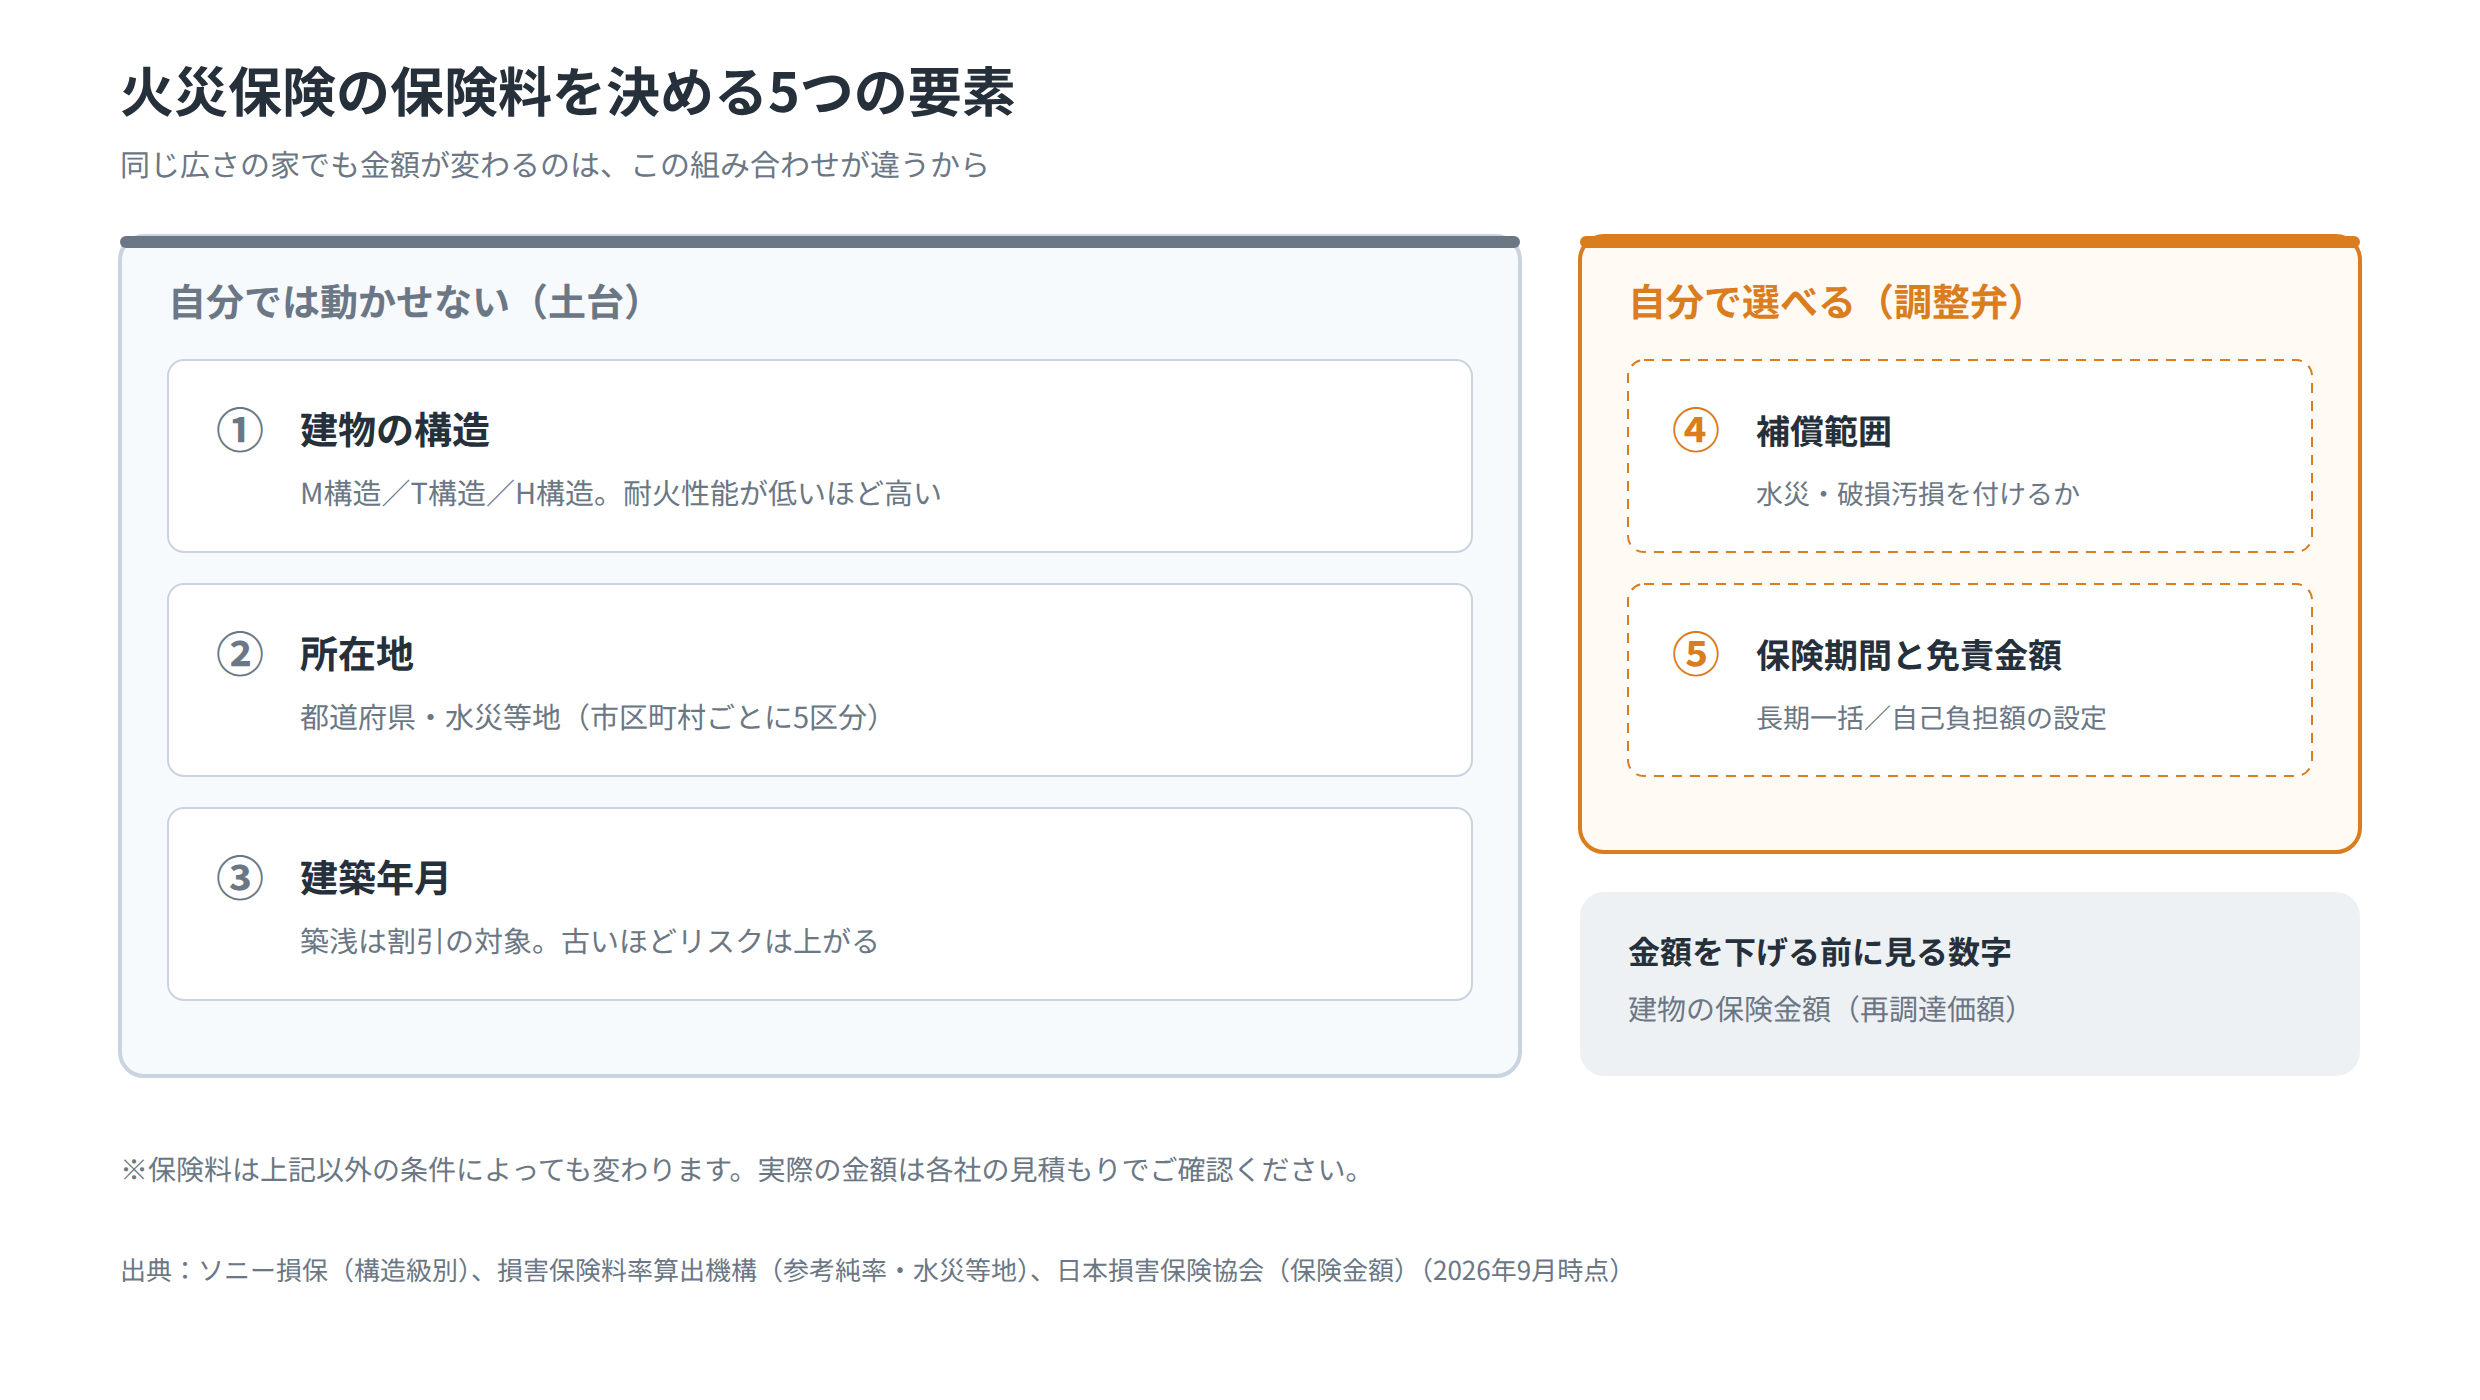Click the card title 保険期間と免責金額

(x=1909, y=655)
